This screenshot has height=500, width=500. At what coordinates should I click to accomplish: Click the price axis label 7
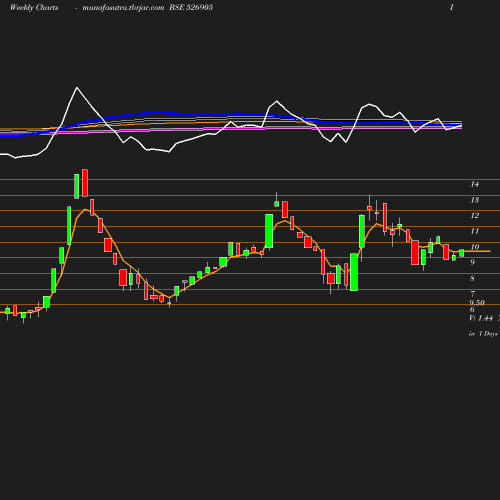(x=472, y=294)
